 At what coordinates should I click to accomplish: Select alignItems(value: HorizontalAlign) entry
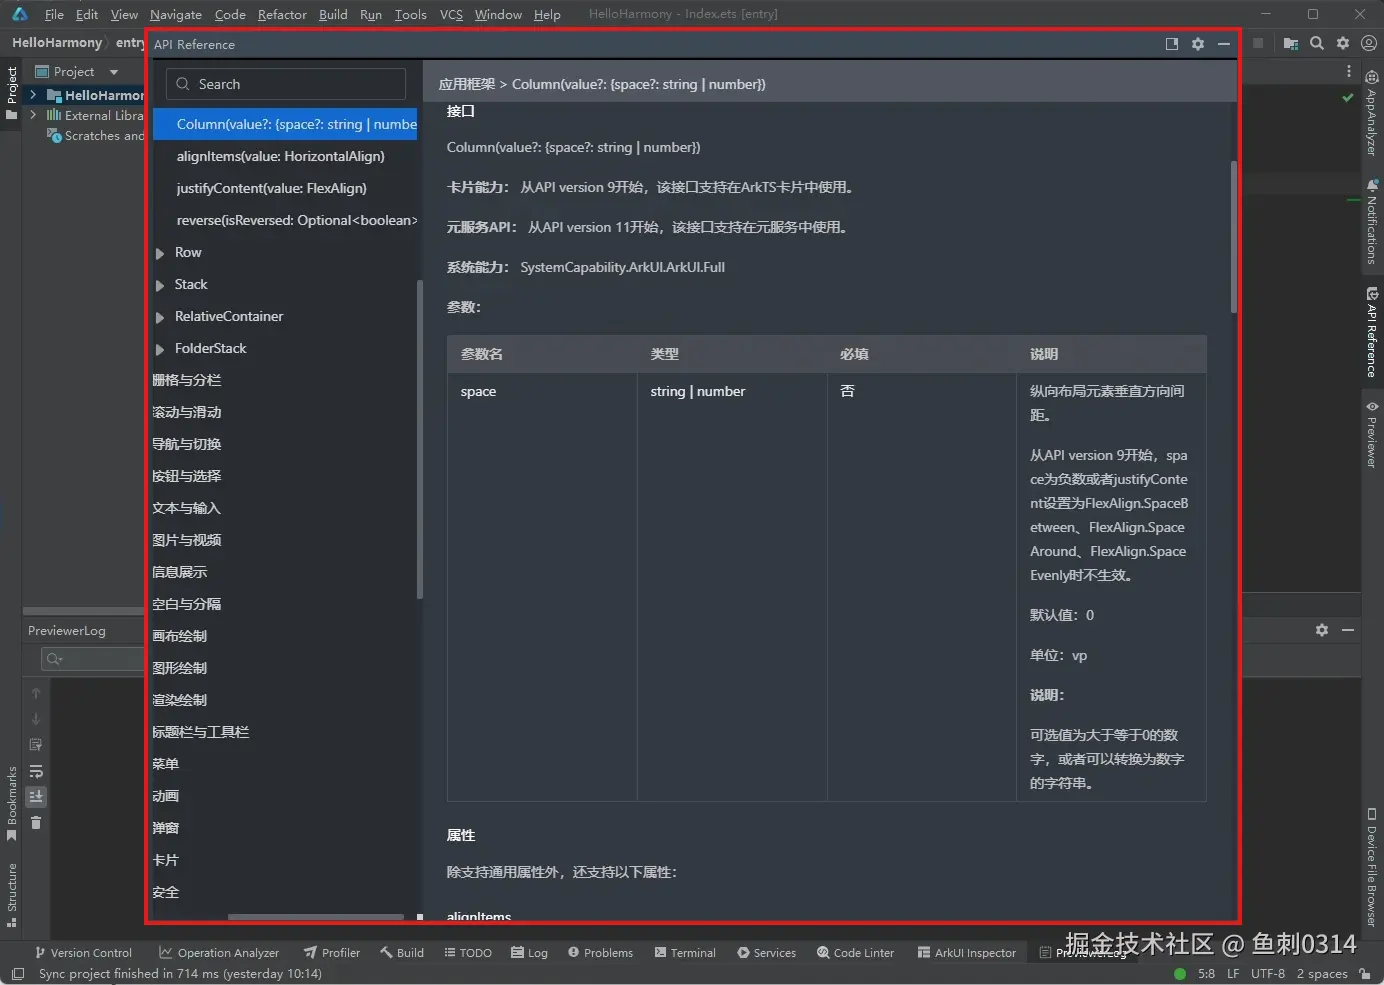tap(280, 156)
